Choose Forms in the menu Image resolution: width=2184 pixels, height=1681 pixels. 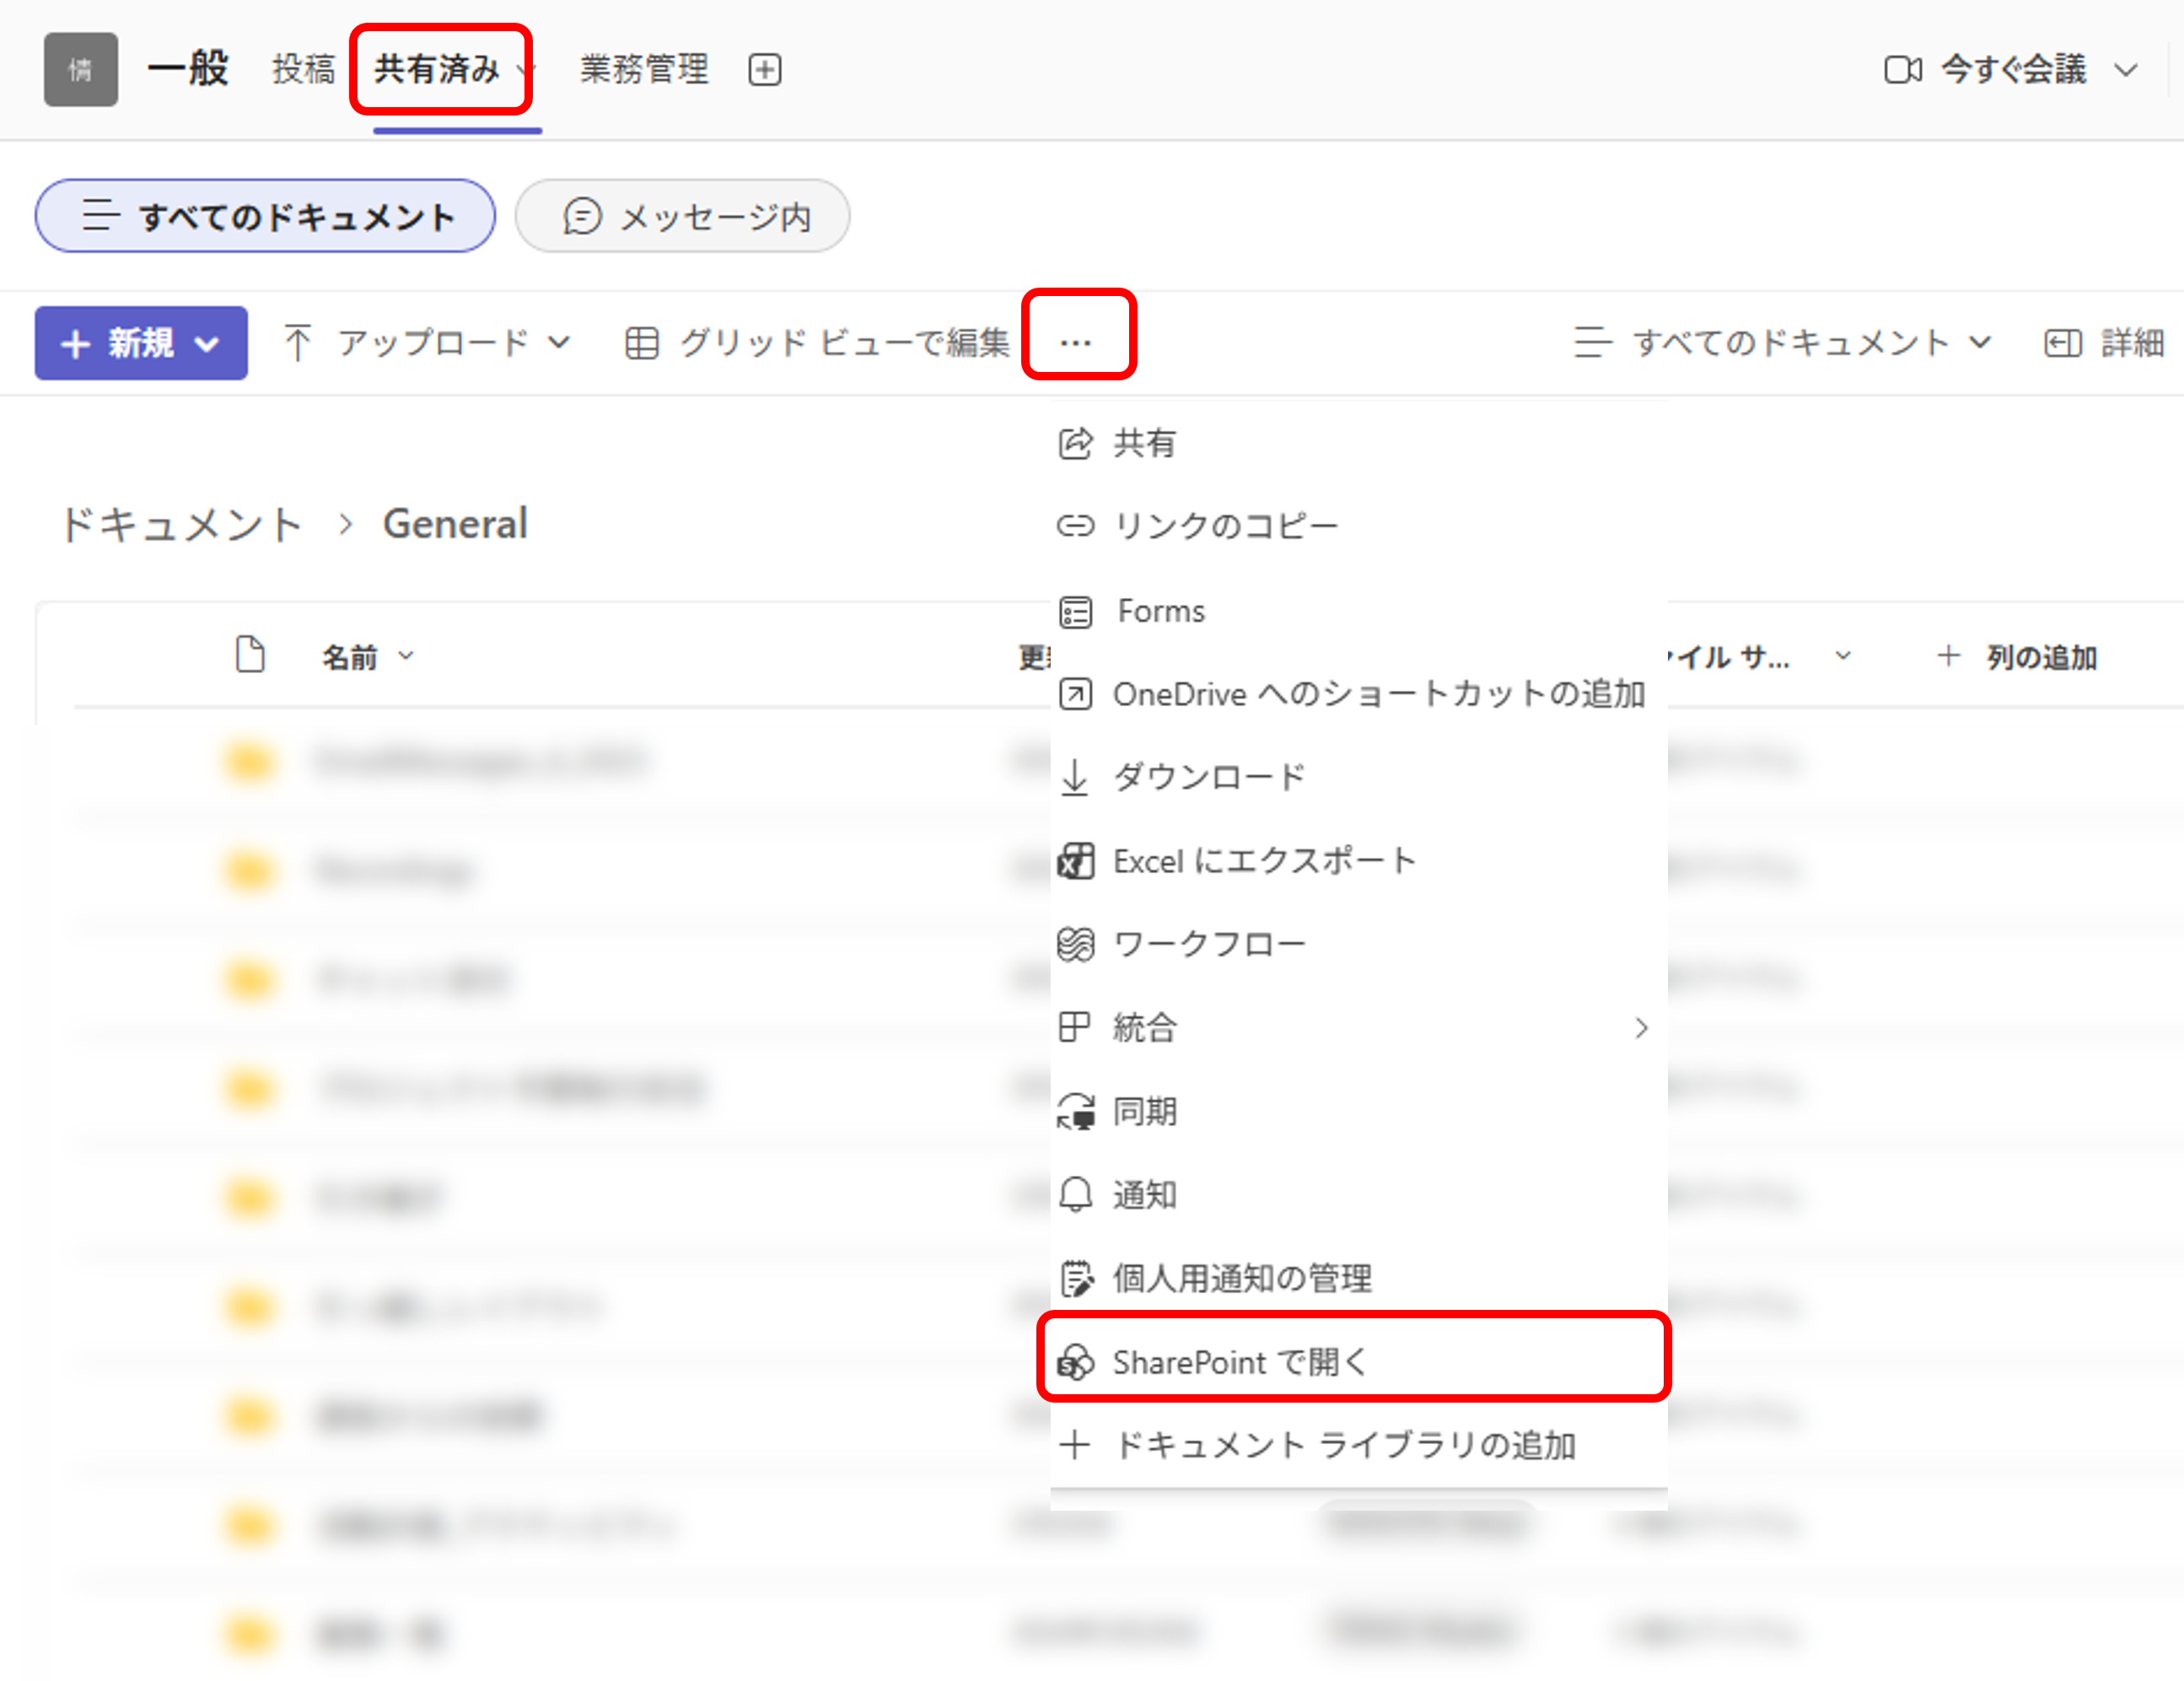tap(1359, 610)
